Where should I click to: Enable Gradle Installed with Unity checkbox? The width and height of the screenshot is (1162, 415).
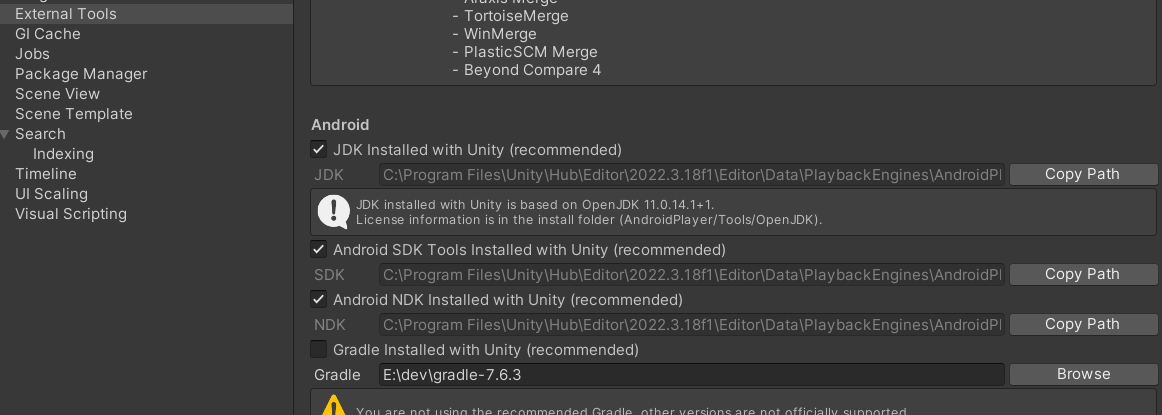tap(319, 350)
